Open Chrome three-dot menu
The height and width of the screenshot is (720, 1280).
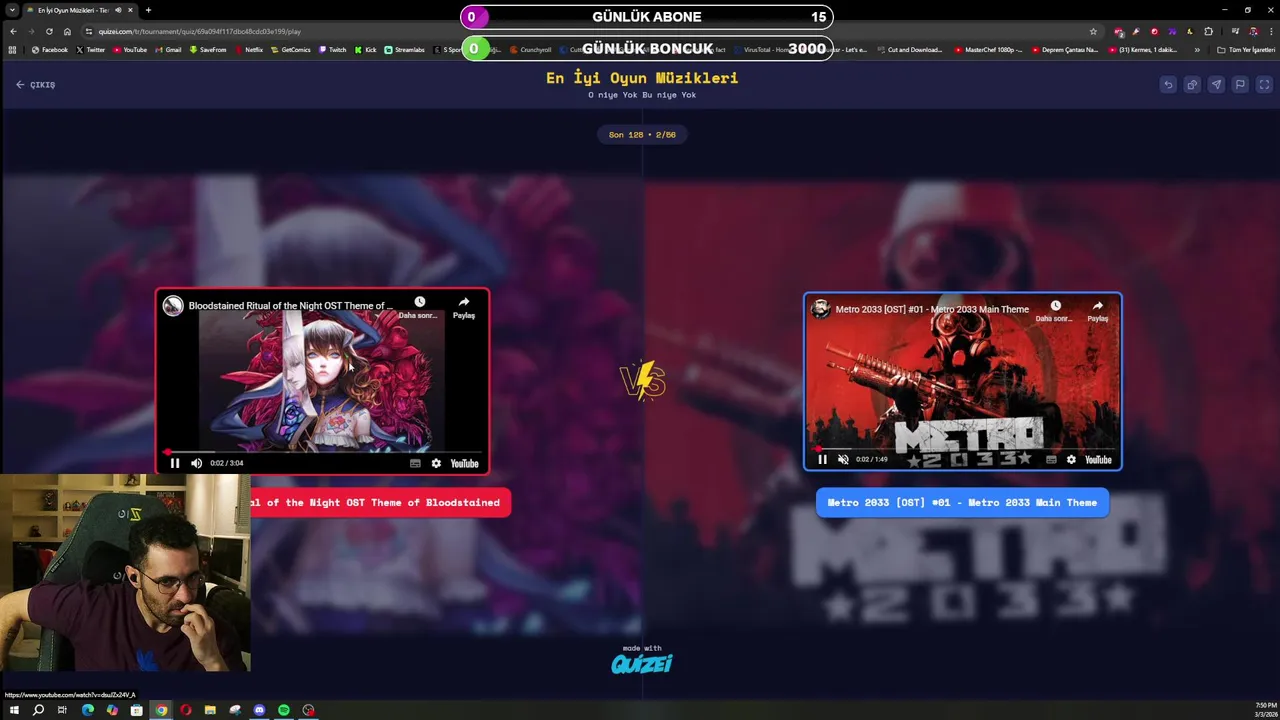pyautogui.click(x=1271, y=31)
